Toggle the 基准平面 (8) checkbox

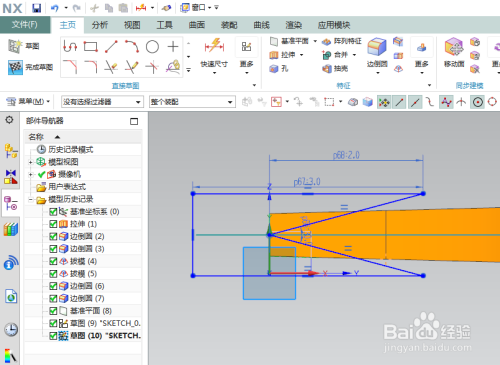[x=53, y=311]
